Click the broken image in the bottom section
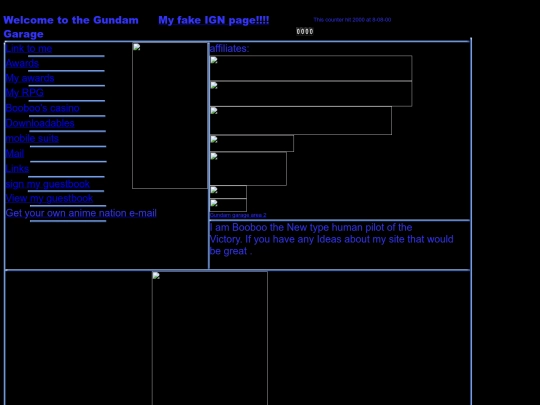 (x=210, y=338)
